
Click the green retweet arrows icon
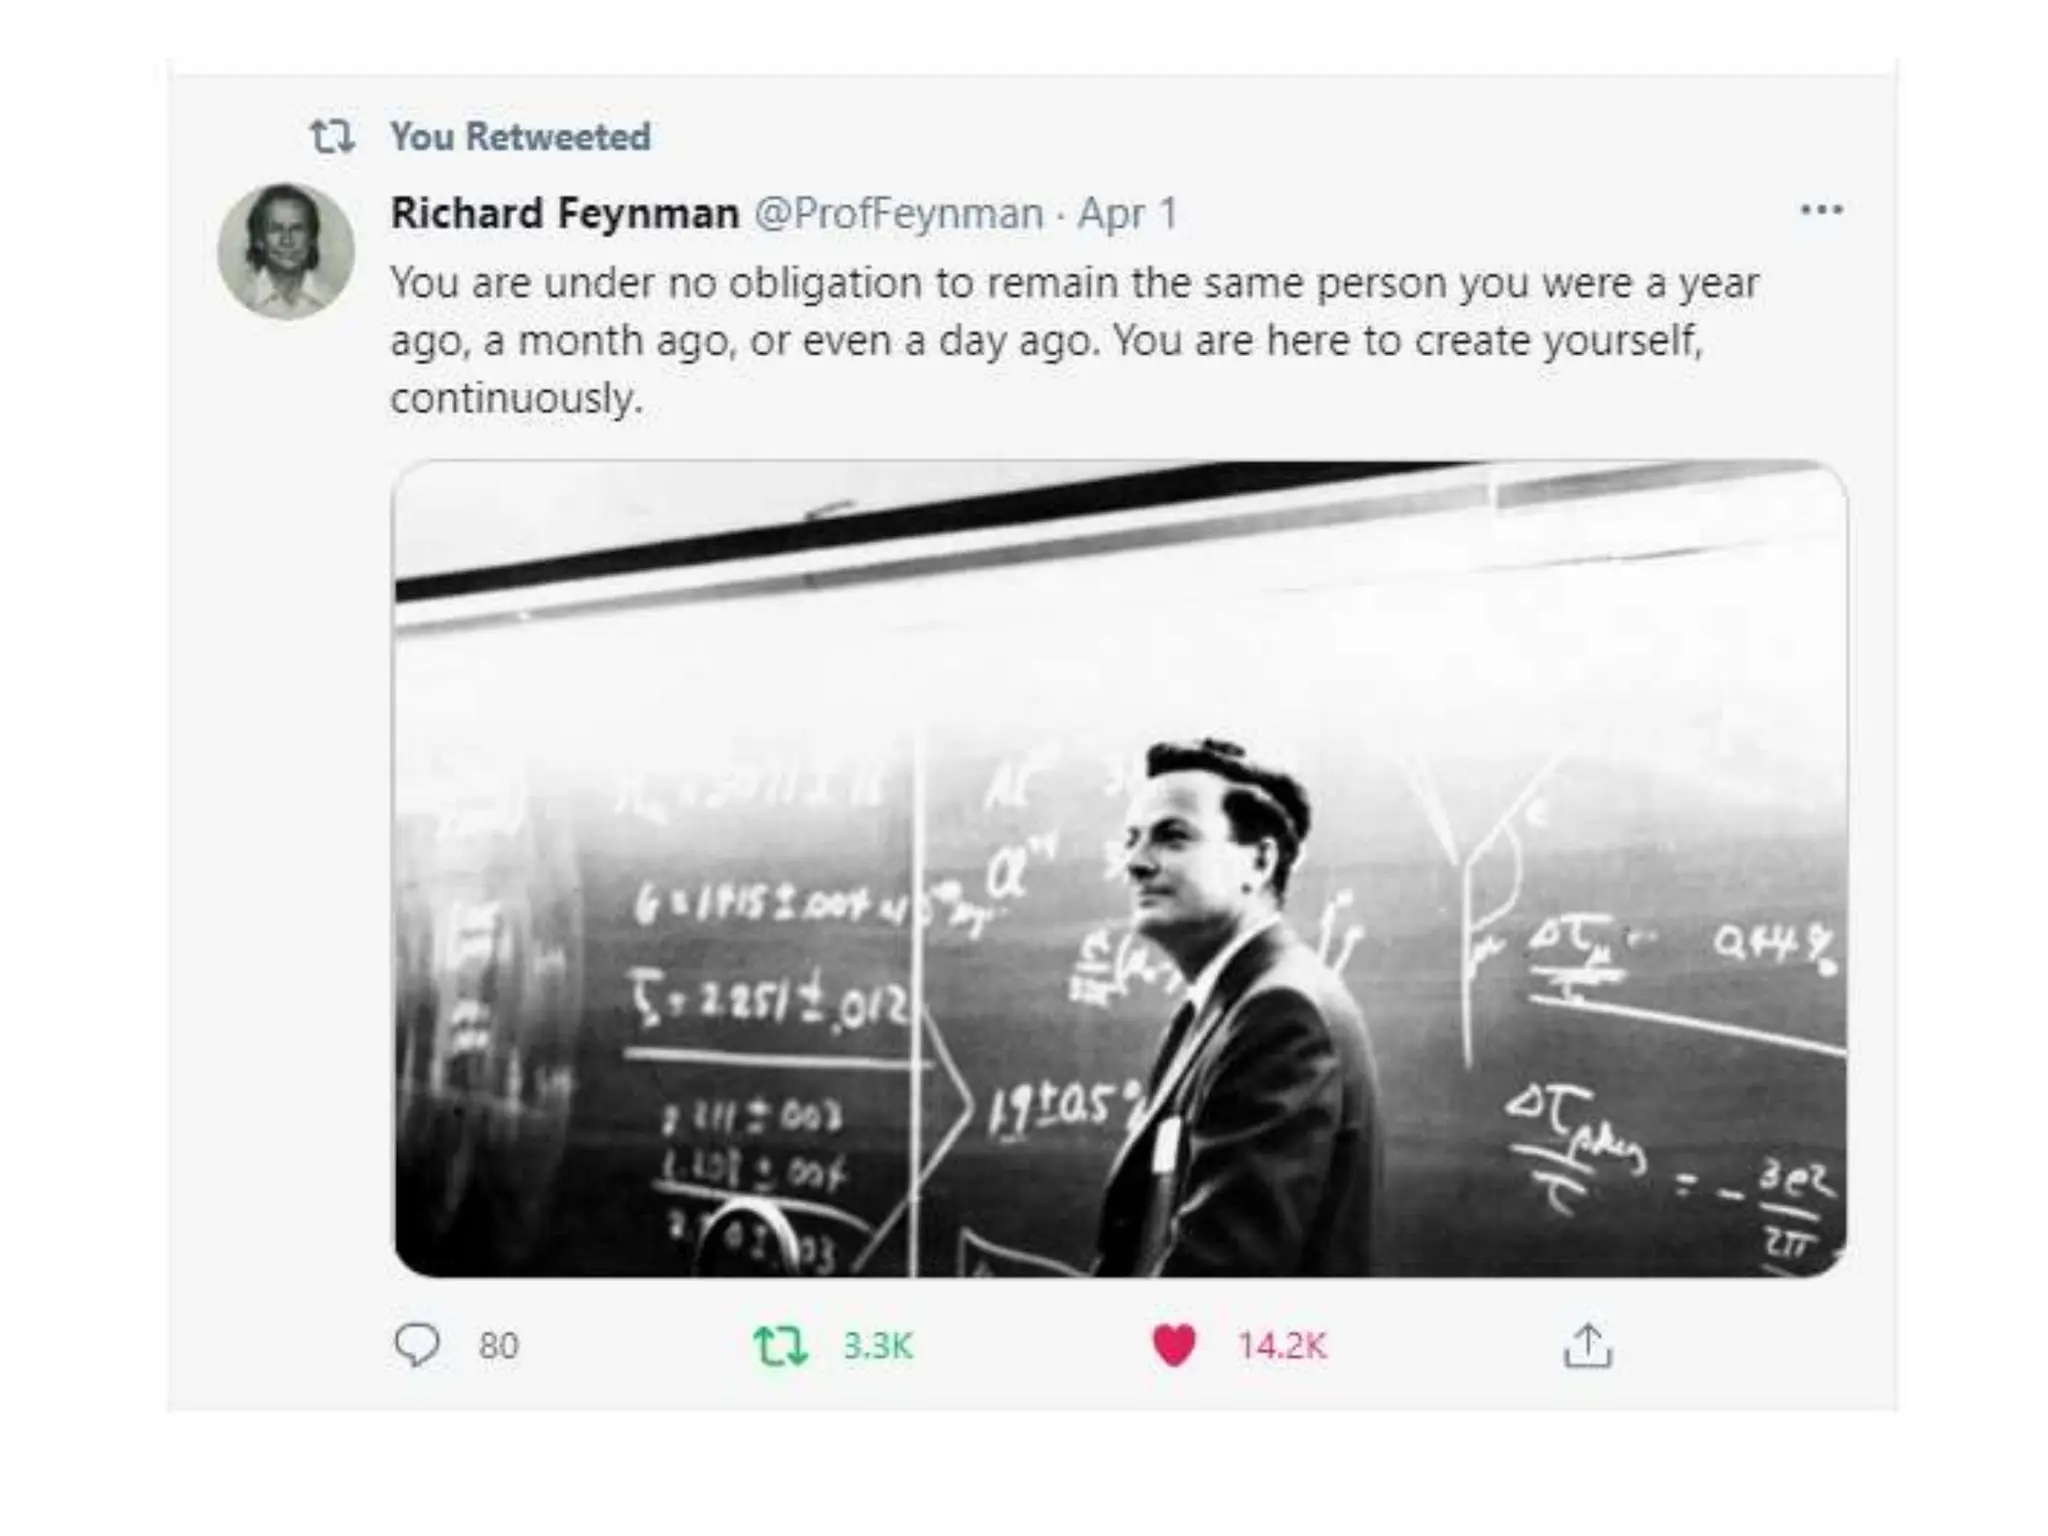(779, 1346)
